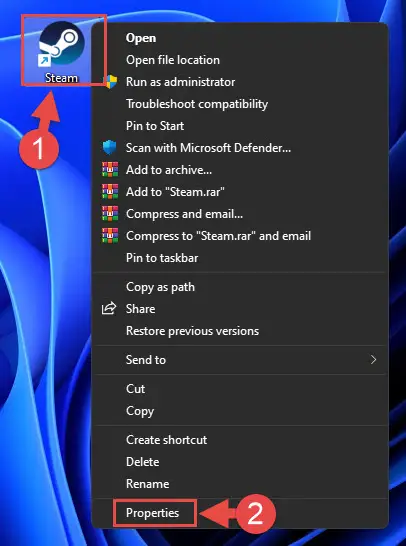Click the WinRAR icon next to Add to archive
This screenshot has height=546, width=406.
point(110,170)
